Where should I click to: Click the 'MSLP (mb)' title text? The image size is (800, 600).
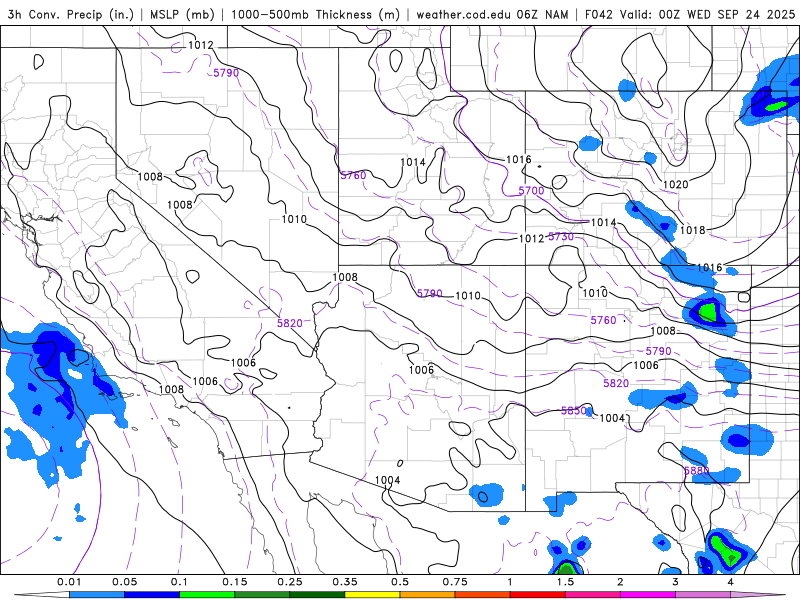coord(182,14)
